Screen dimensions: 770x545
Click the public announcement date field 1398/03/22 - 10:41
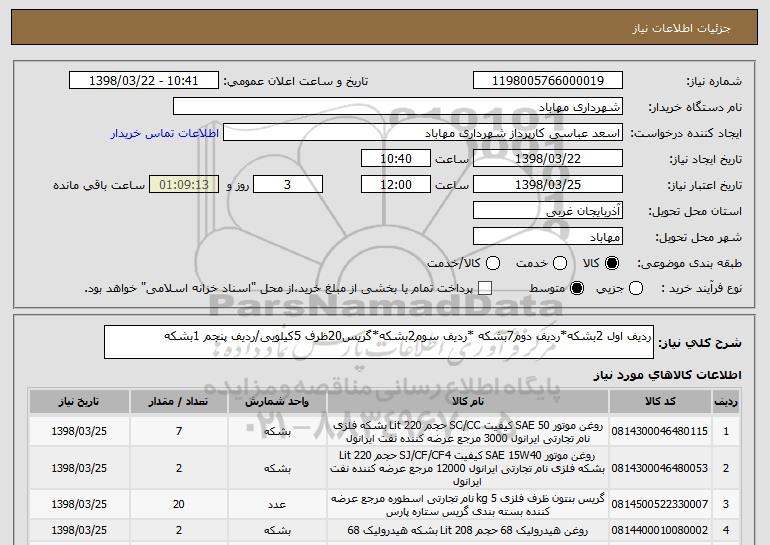(144, 81)
